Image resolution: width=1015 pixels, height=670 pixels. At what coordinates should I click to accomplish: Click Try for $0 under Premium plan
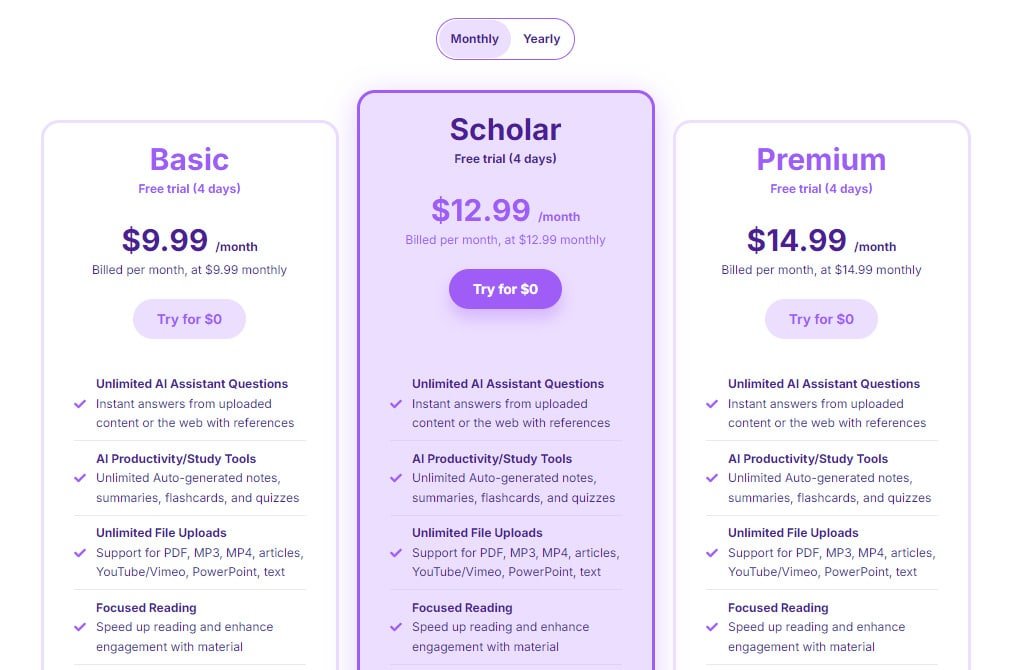[x=821, y=319]
